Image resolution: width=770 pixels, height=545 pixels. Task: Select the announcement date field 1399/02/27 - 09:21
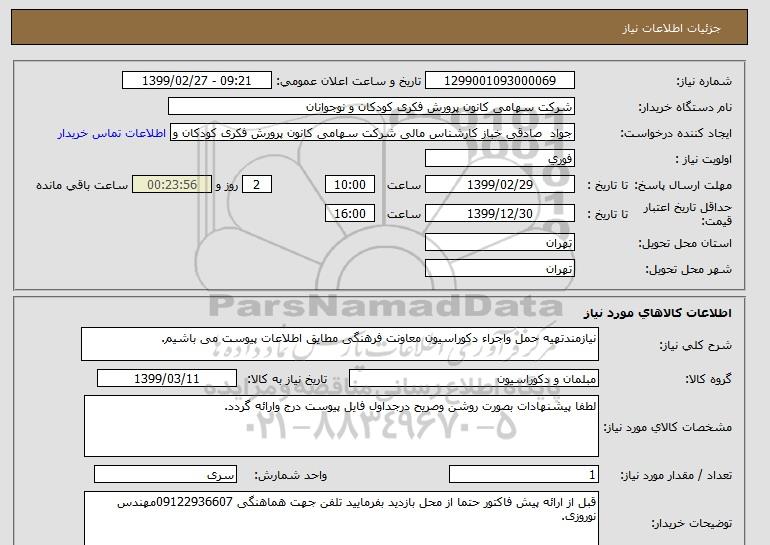point(196,81)
